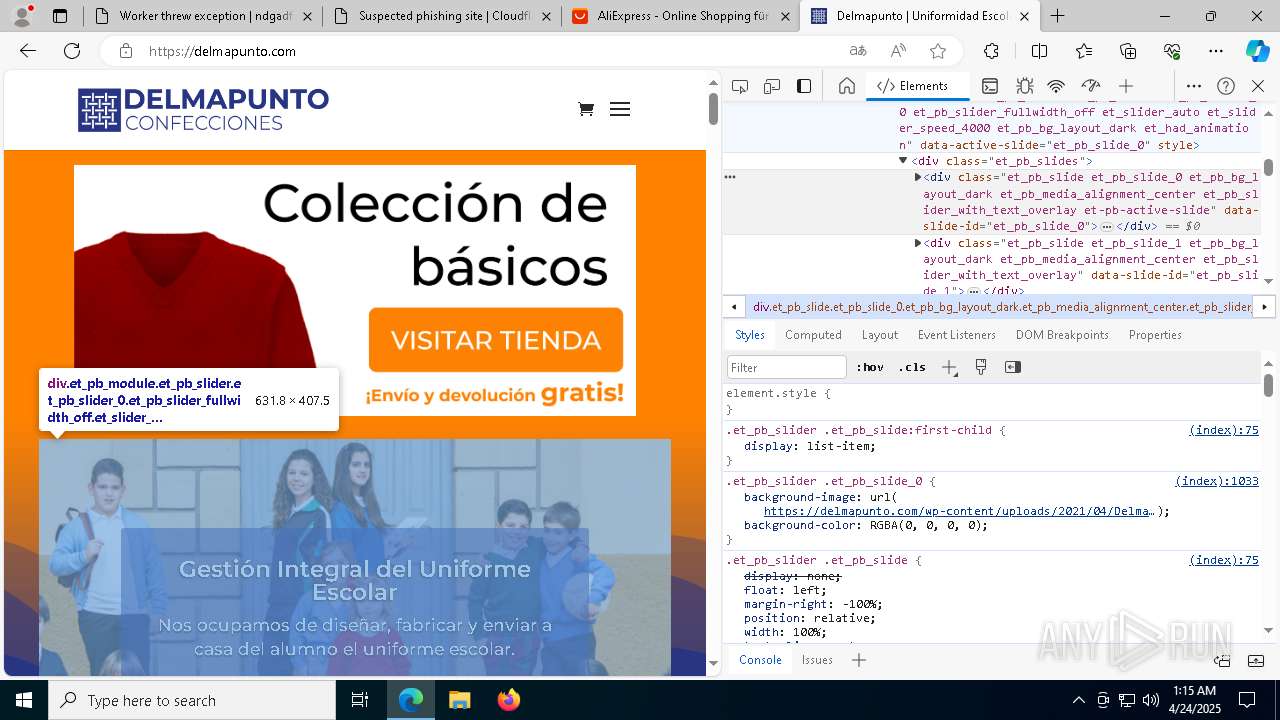Open the Copilot sidebar icon

pos(1257,51)
